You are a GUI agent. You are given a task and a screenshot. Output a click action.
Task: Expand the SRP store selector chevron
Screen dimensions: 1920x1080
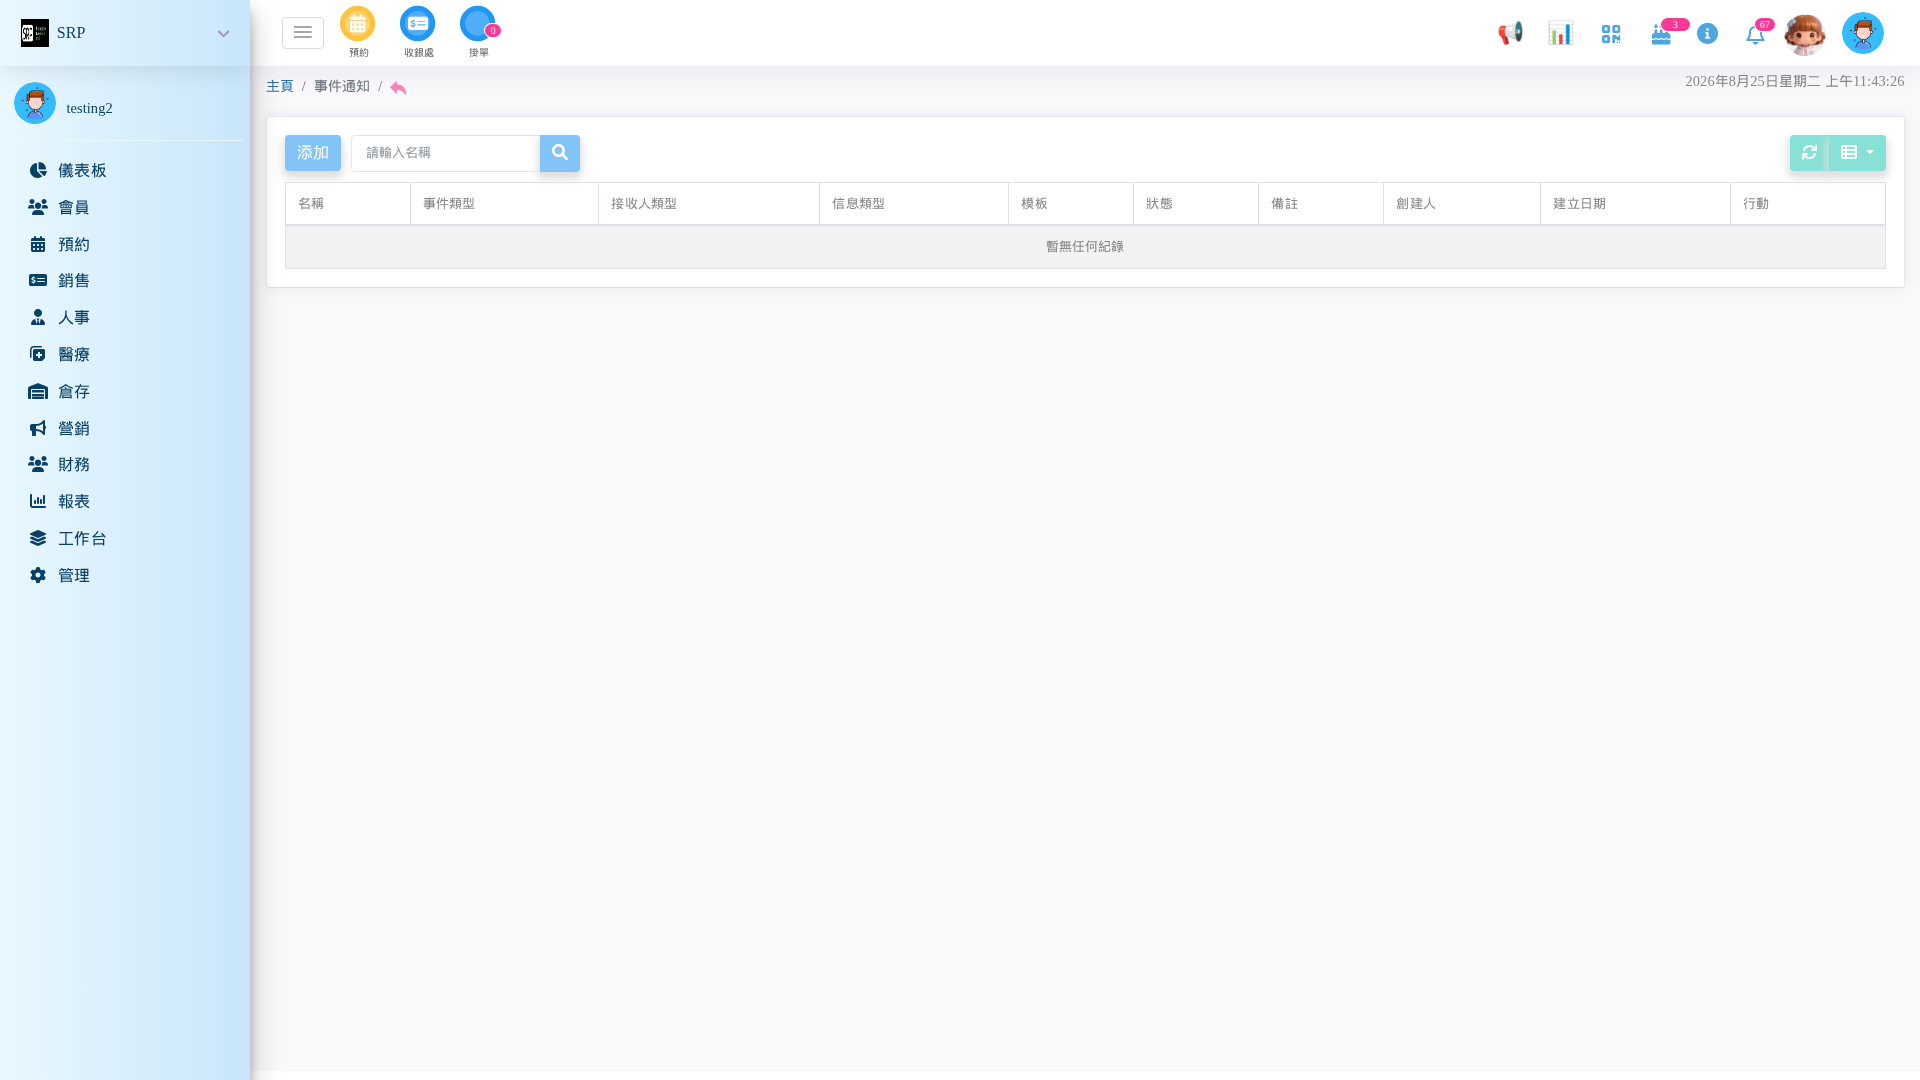(x=224, y=34)
